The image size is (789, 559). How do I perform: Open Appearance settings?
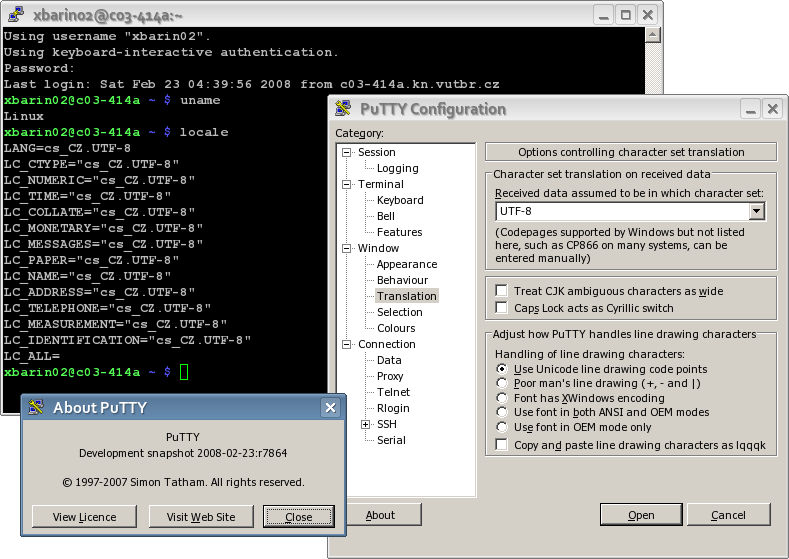[x=407, y=264]
